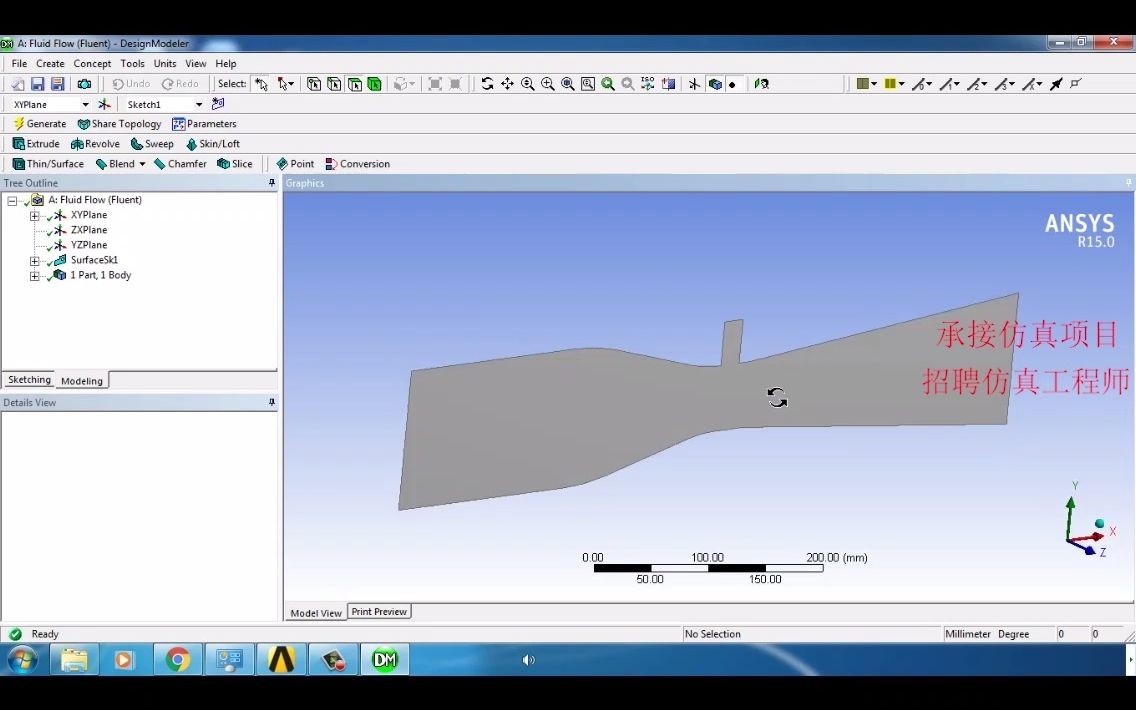The height and width of the screenshot is (710, 1136).
Task: Switch to the Sketching tab
Action: 29,380
